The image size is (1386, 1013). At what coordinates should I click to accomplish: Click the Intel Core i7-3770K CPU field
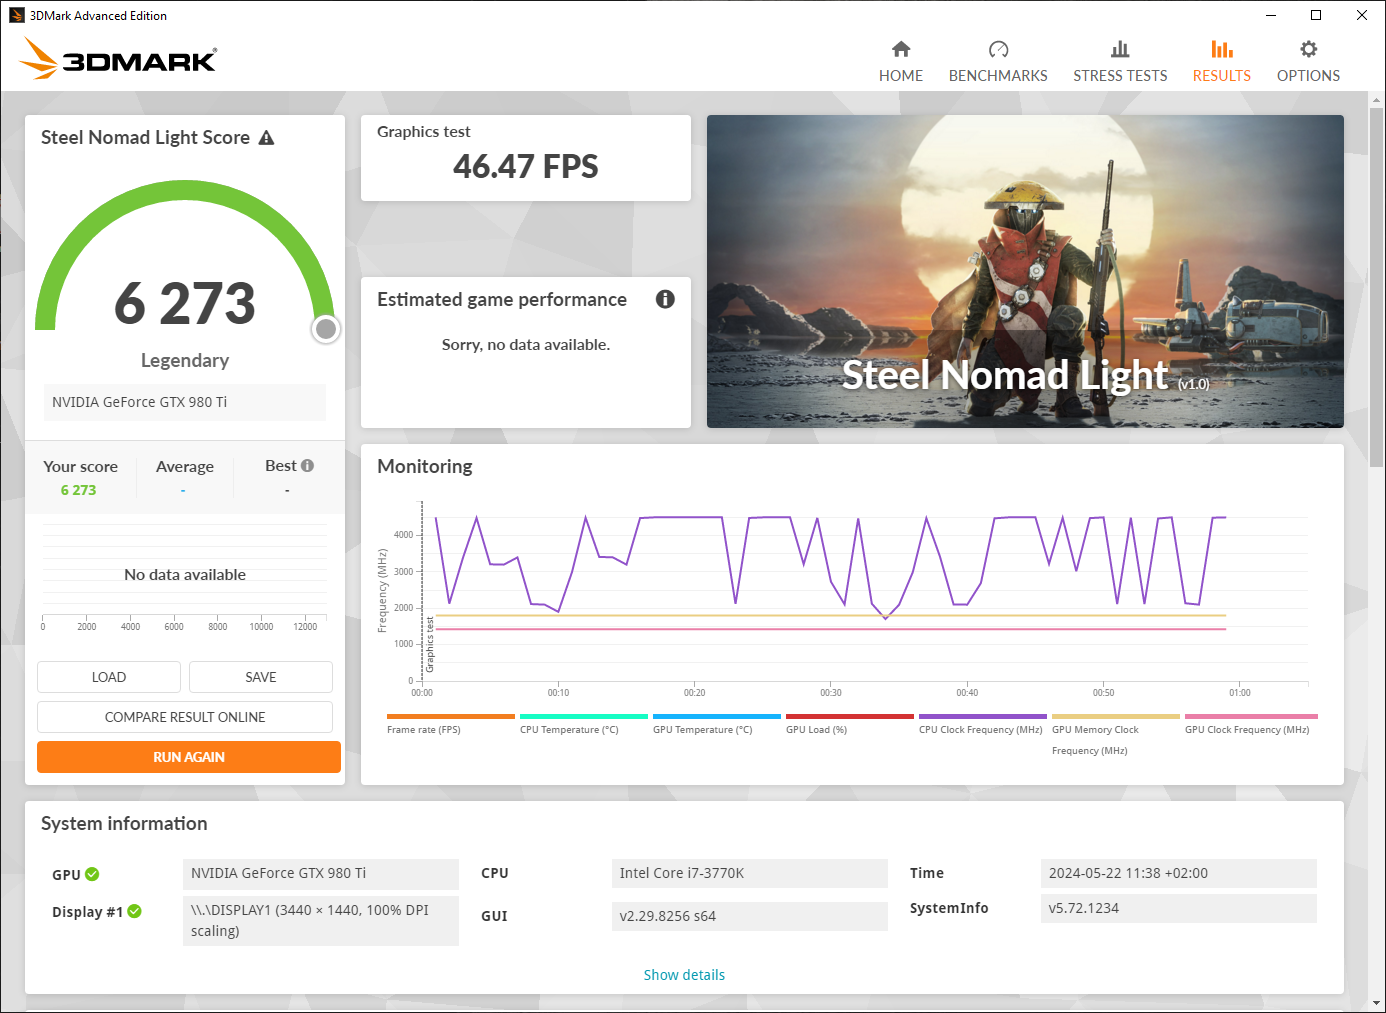(749, 873)
